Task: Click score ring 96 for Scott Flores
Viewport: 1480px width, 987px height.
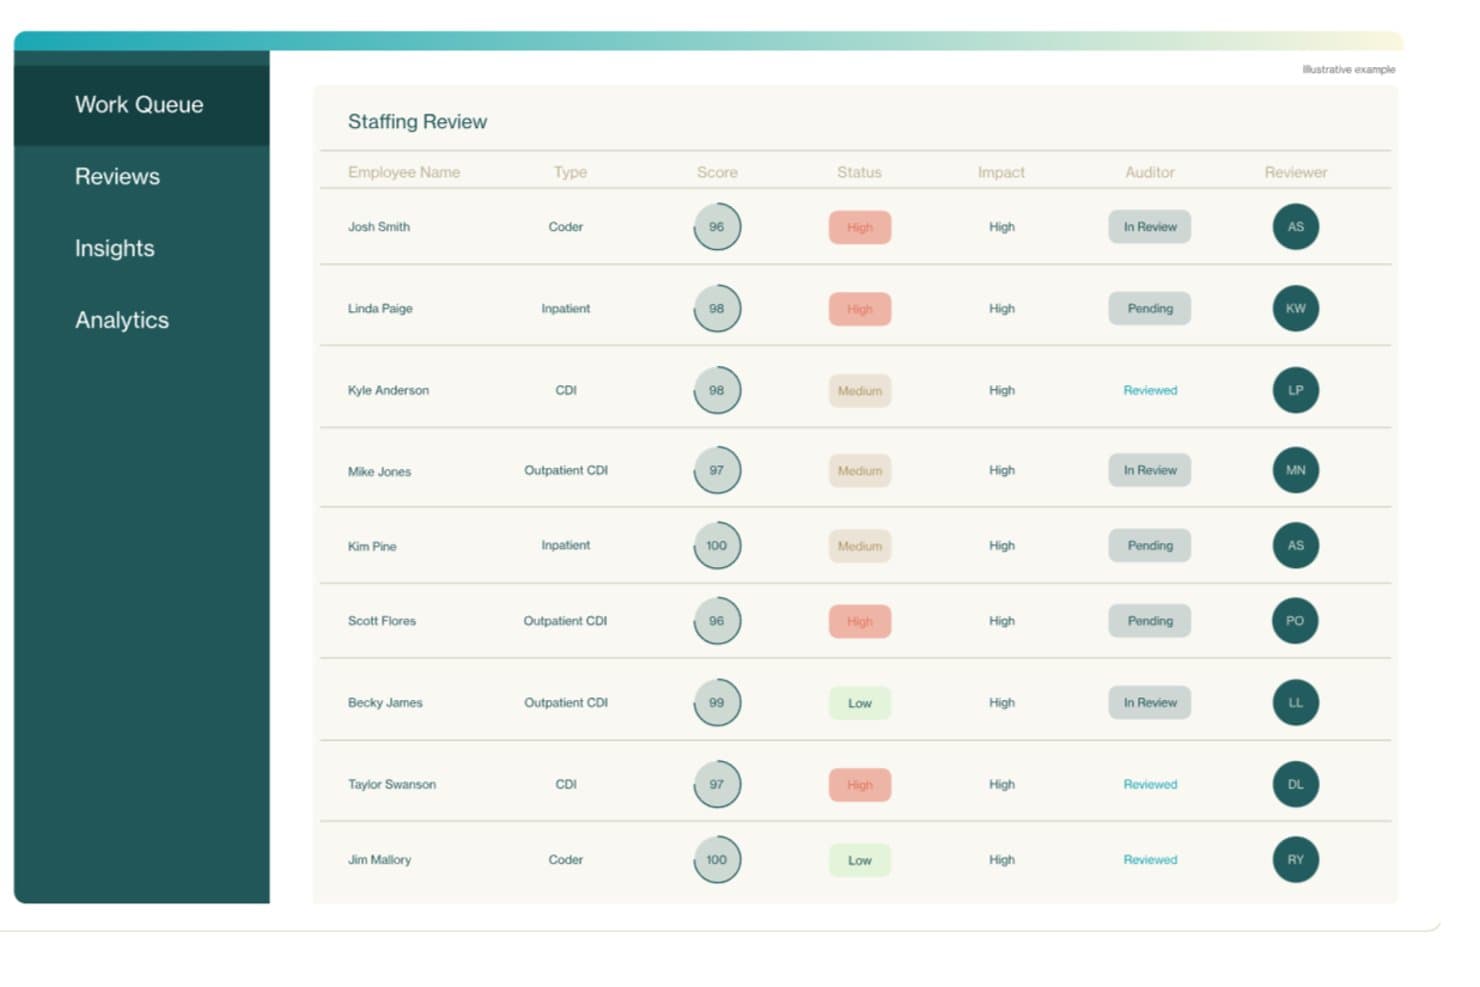Action: pyautogui.click(x=717, y=621)
